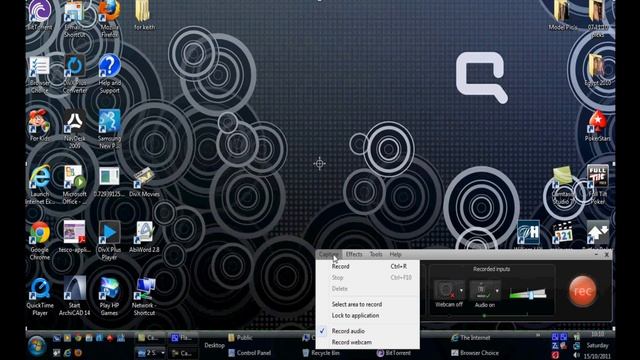Choose Lock to application
640x360 pixels.
(367, 316)
